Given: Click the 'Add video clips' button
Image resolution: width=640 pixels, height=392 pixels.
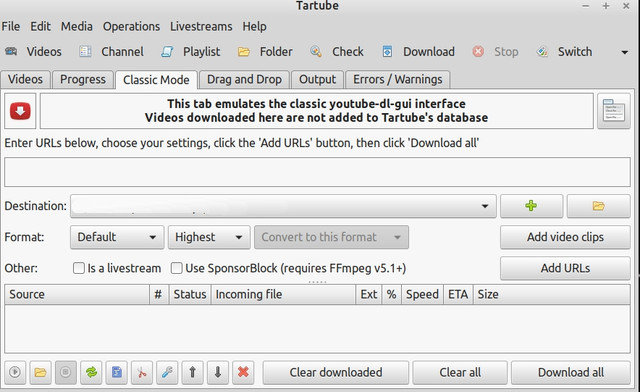Looking at the screenshot, I should tap(565, 237).
